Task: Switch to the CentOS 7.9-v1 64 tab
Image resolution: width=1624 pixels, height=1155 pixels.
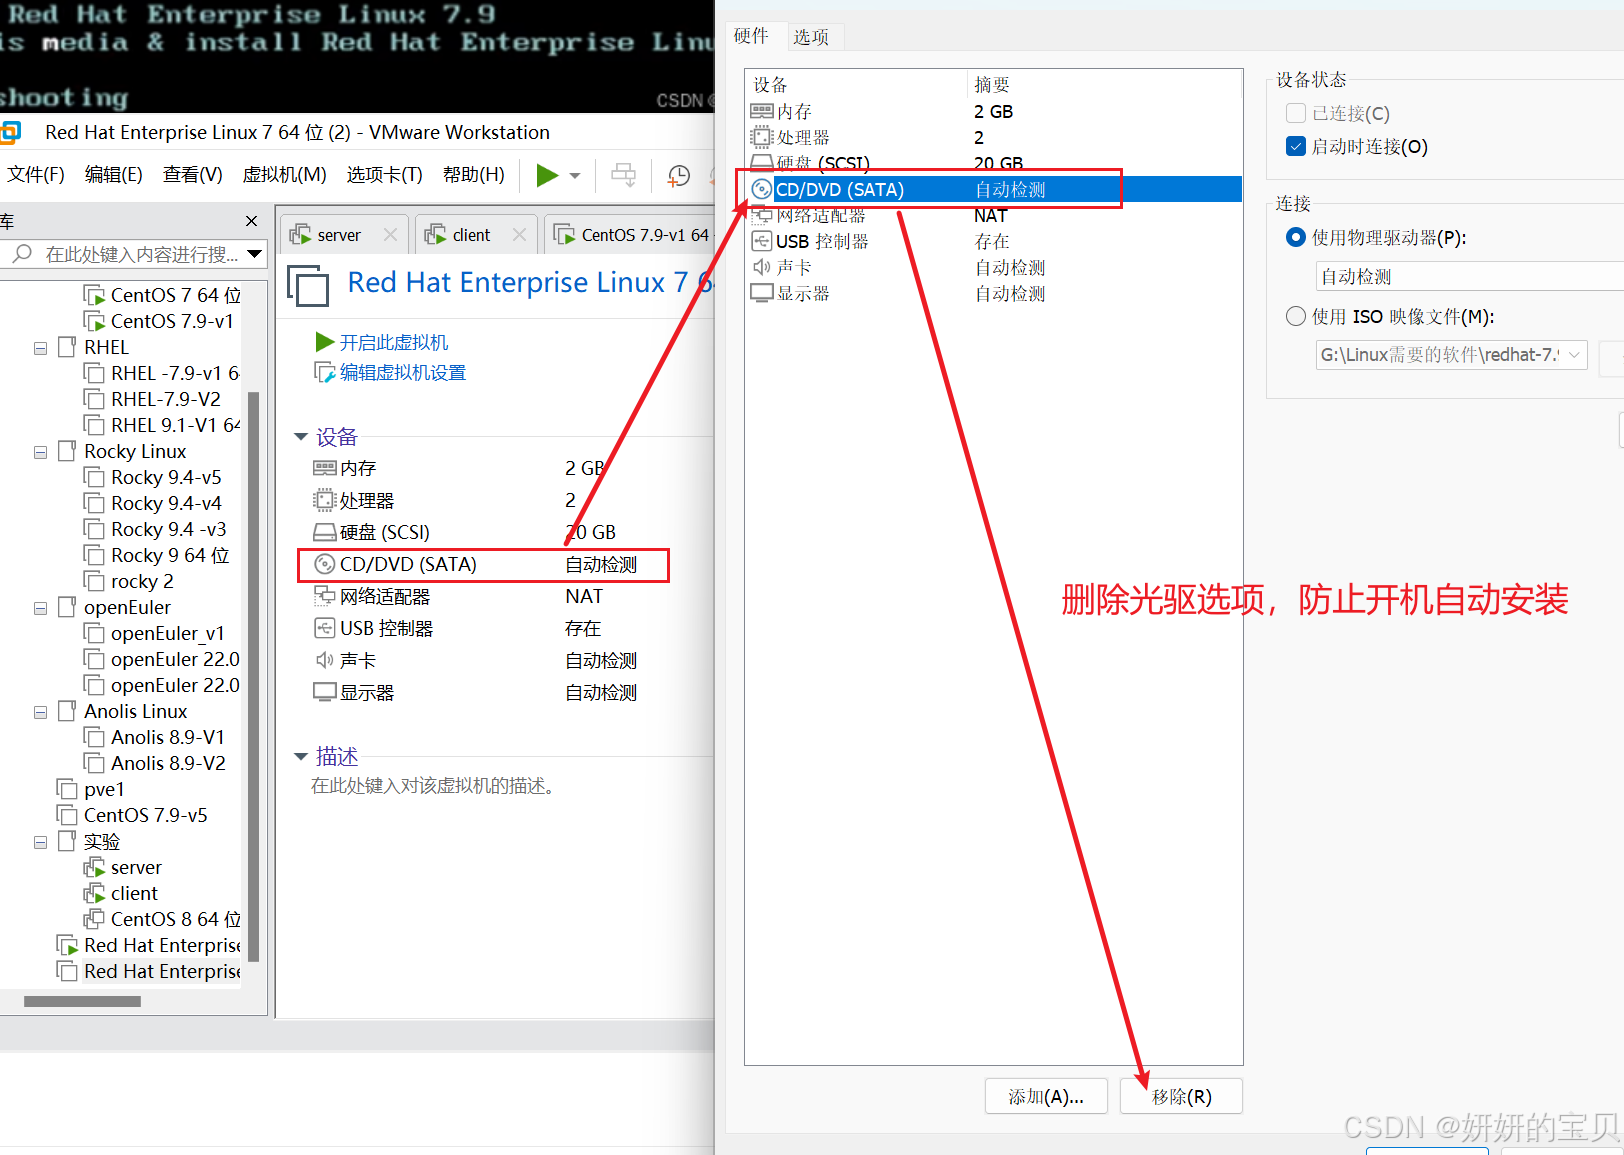Action: click(632, 235)
